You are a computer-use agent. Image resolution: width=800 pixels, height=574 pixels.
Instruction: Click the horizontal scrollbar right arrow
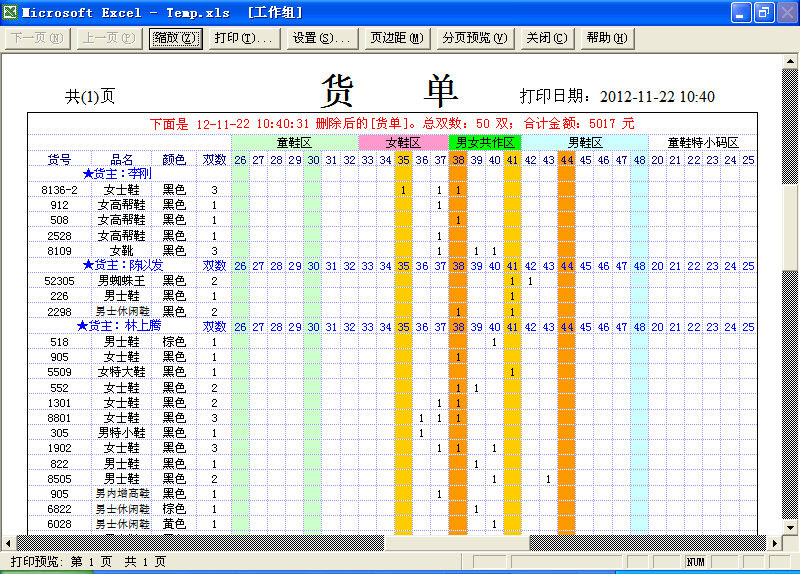click(774, 543)
